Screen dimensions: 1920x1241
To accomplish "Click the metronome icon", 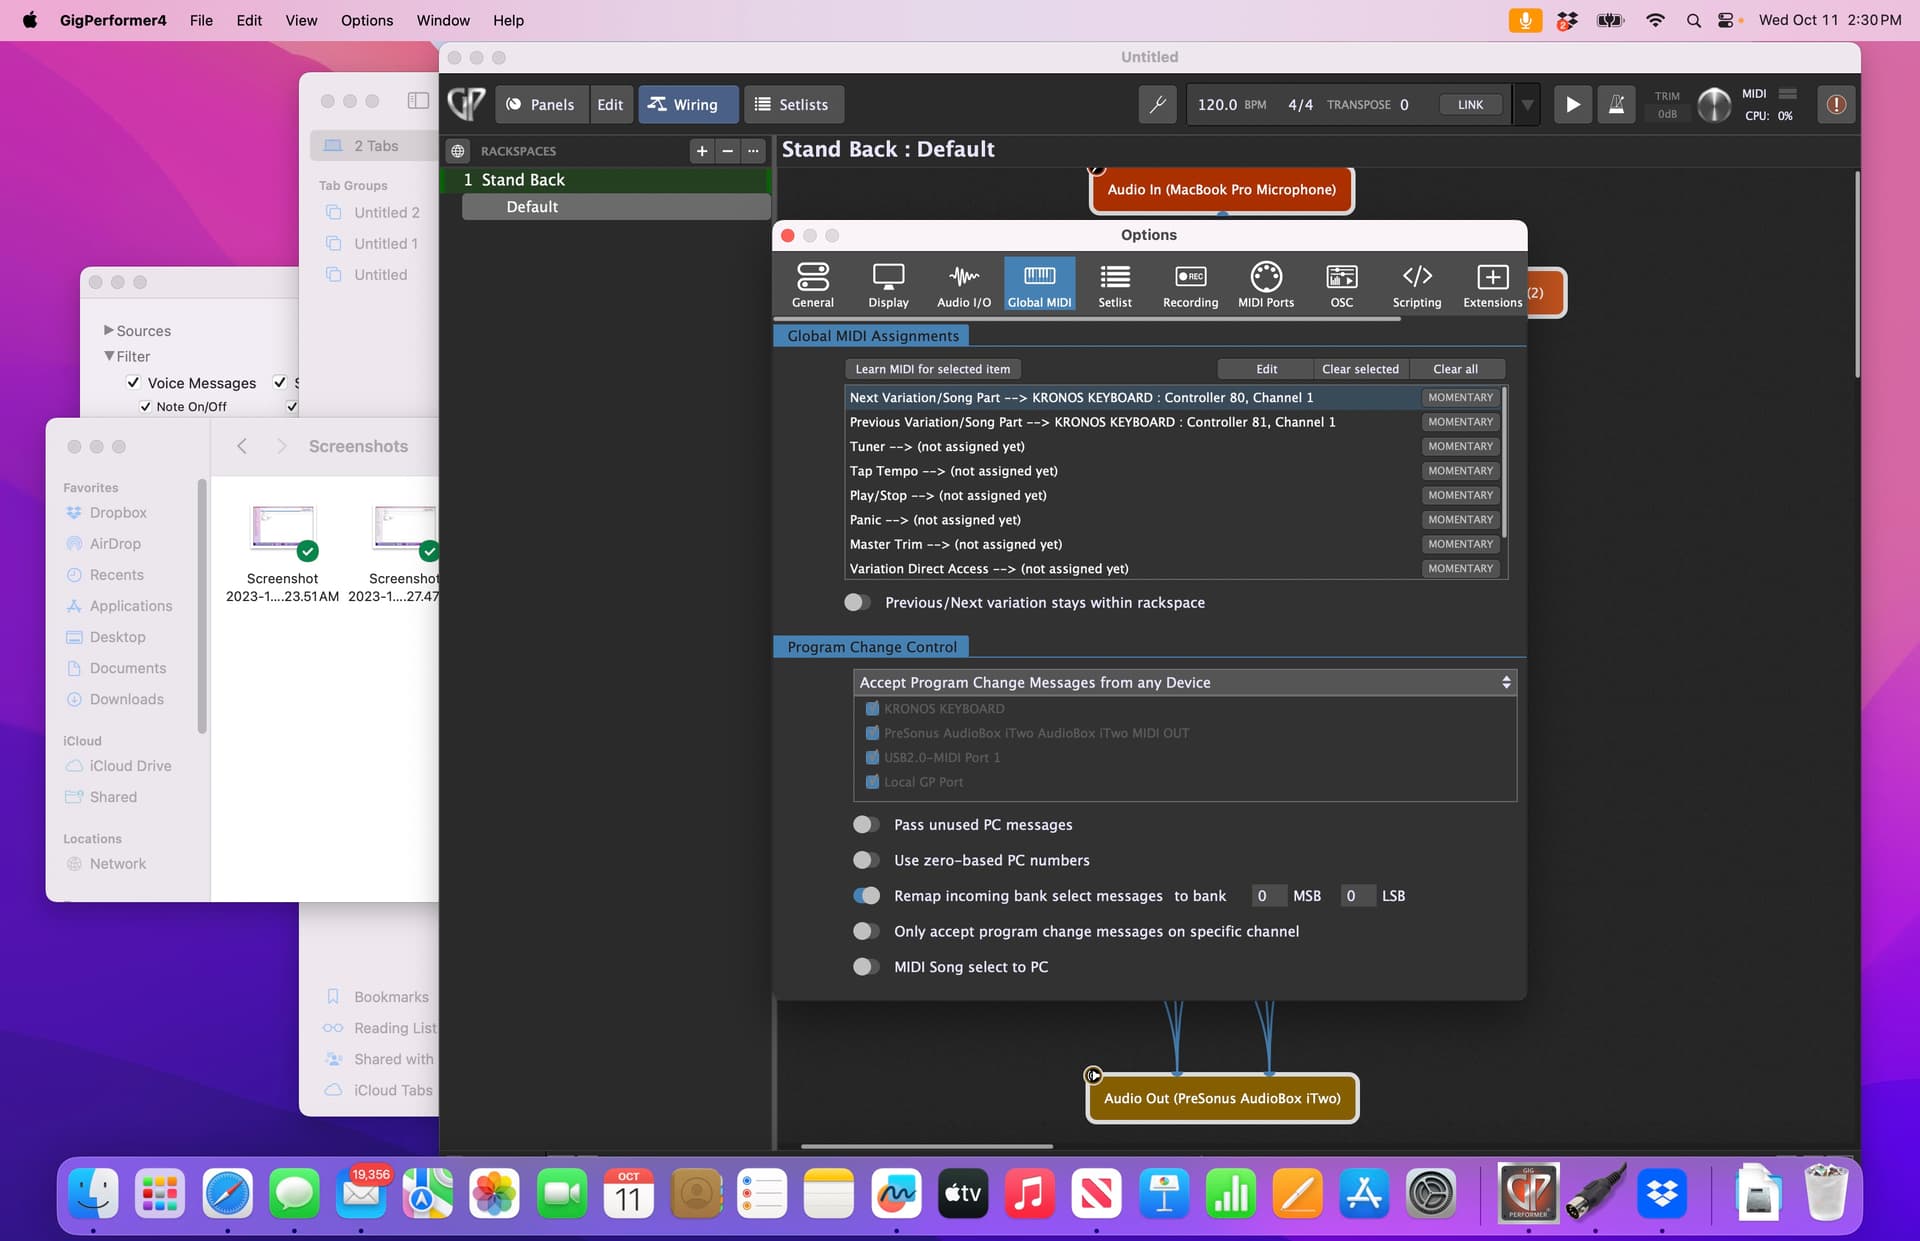I will (1616, 104).
